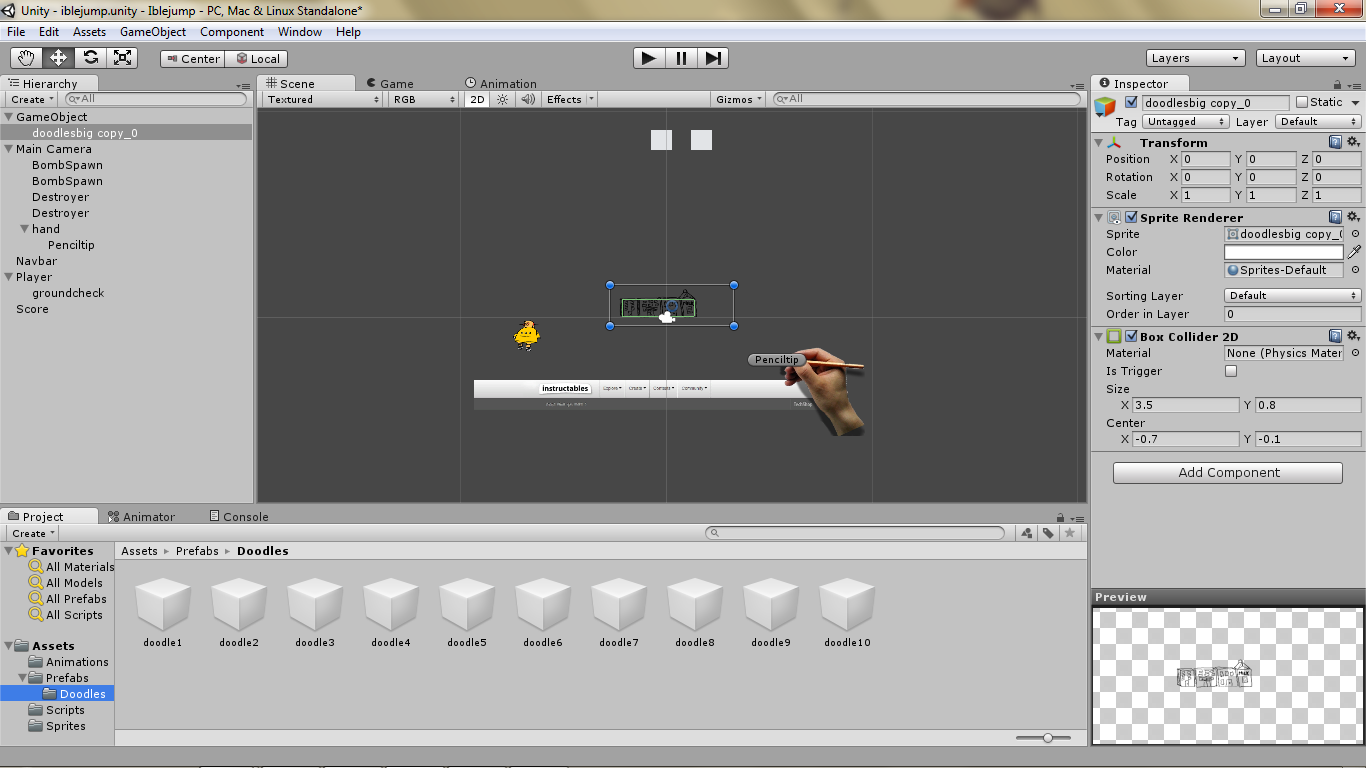Image resolution: width=1366 pixels, height=768 pixels.
Task: Start the game with the Play button
Action: click(x=649, y=58)
